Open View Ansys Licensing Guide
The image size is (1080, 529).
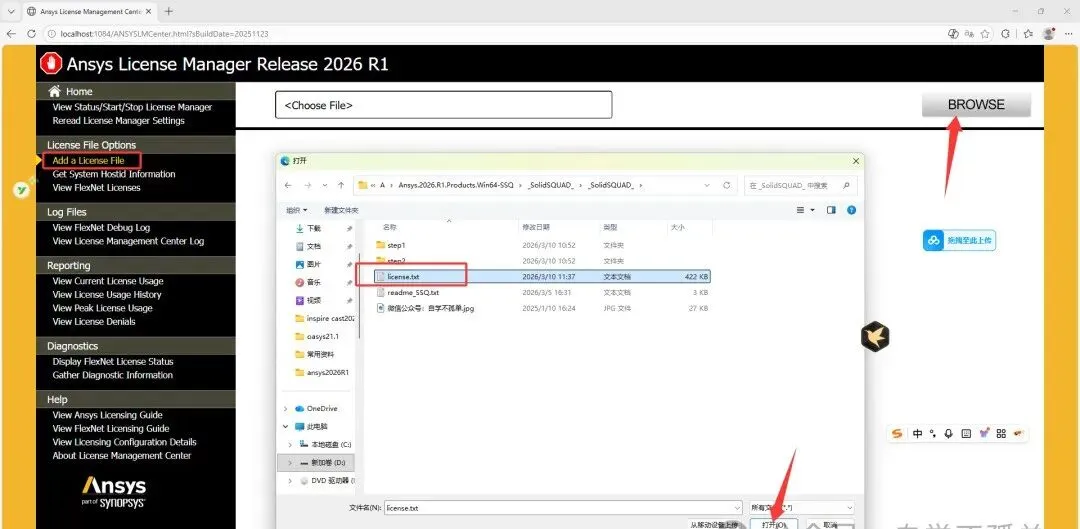[x=107, y=415]
